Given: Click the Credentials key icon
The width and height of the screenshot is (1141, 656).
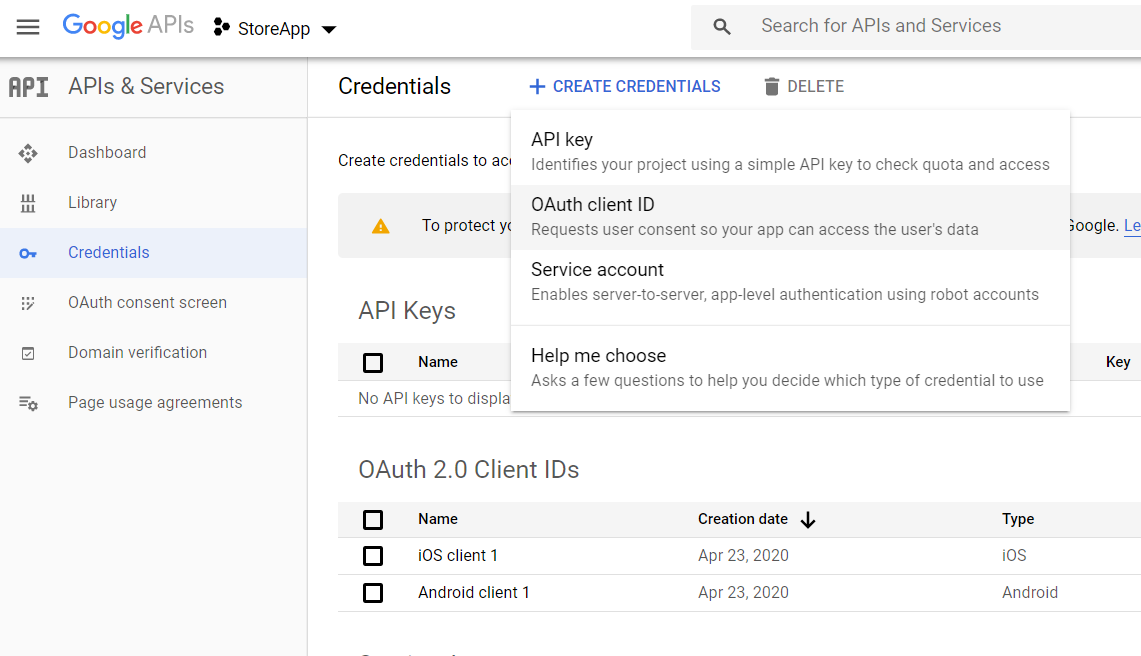Looking at the screenshot, I should (28, 254).
